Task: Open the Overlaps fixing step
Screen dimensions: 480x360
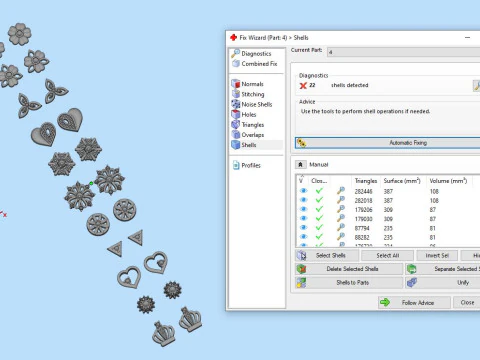Action: 248,135
